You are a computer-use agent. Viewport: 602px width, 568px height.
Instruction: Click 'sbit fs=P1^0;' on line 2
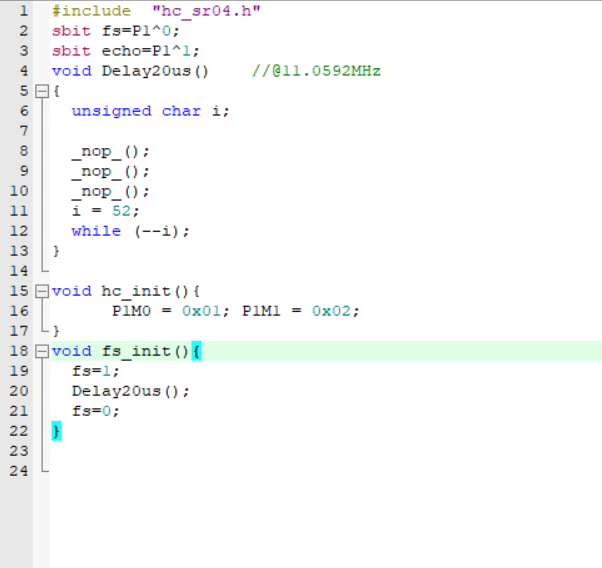click(116, 31)
